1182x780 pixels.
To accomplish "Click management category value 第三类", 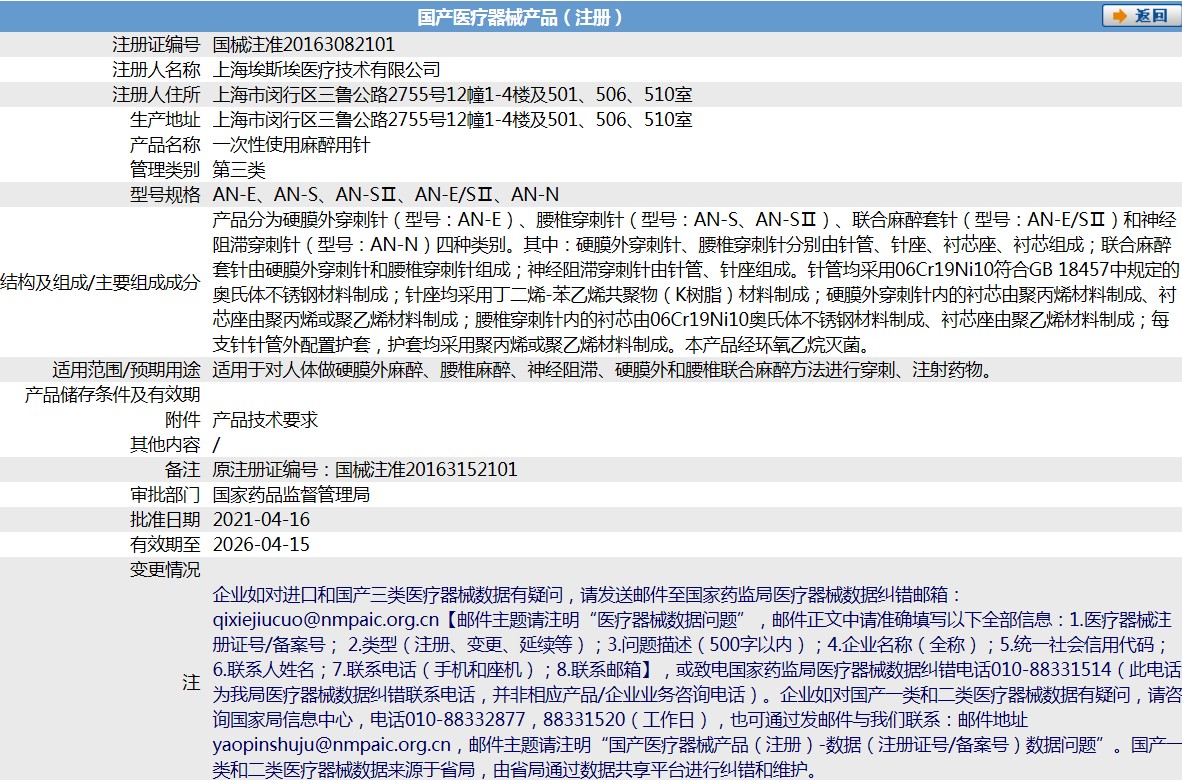I will click(x=239, y=170).
